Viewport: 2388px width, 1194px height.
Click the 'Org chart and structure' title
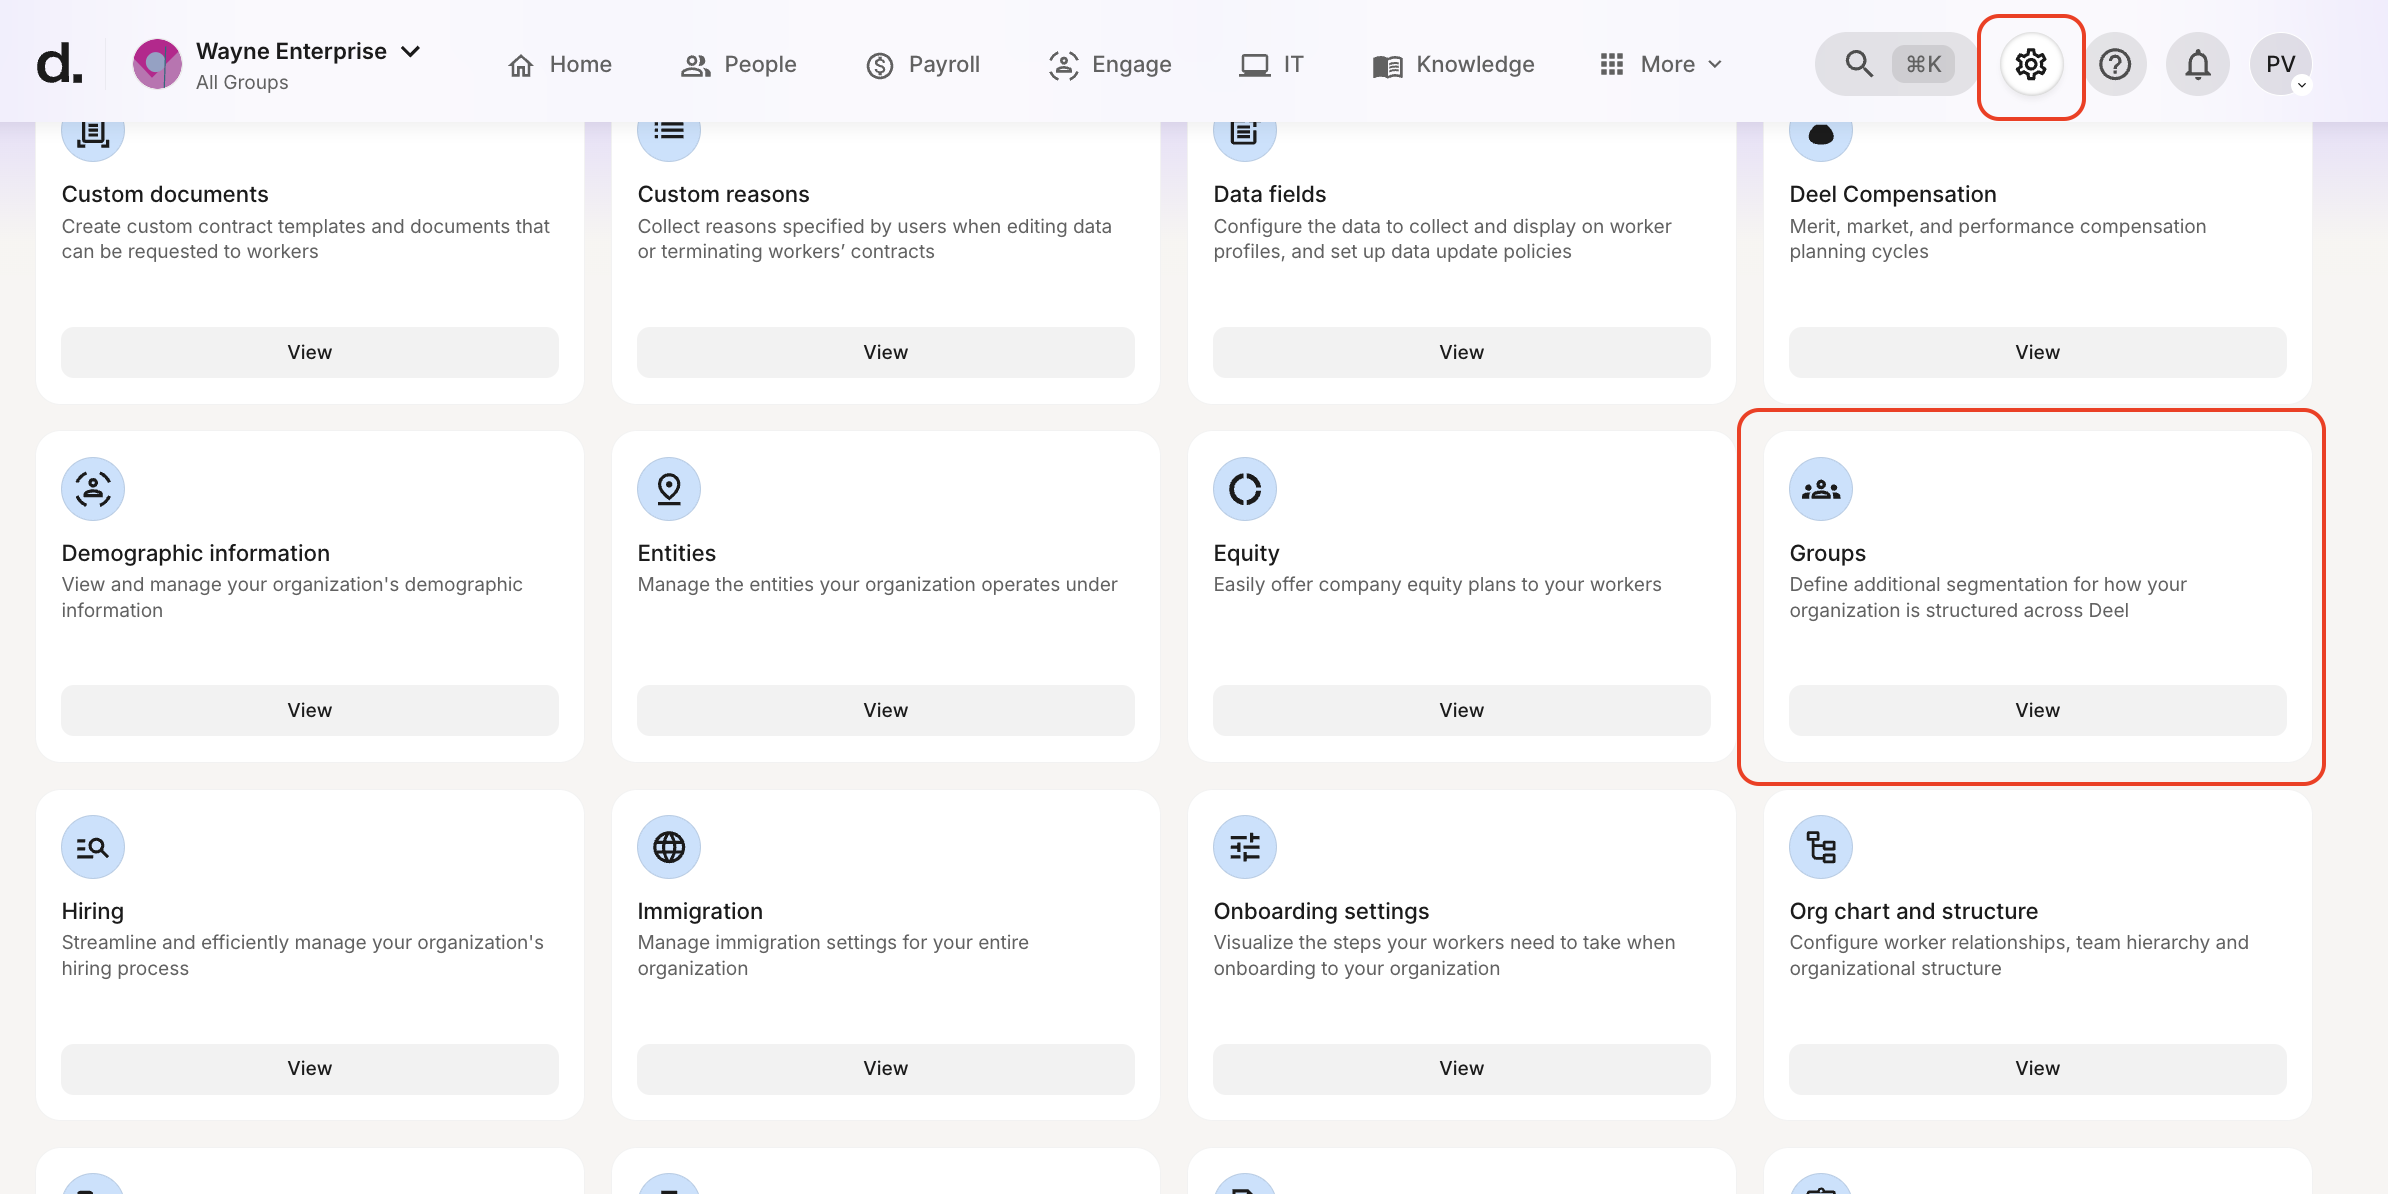point(1913,911)
